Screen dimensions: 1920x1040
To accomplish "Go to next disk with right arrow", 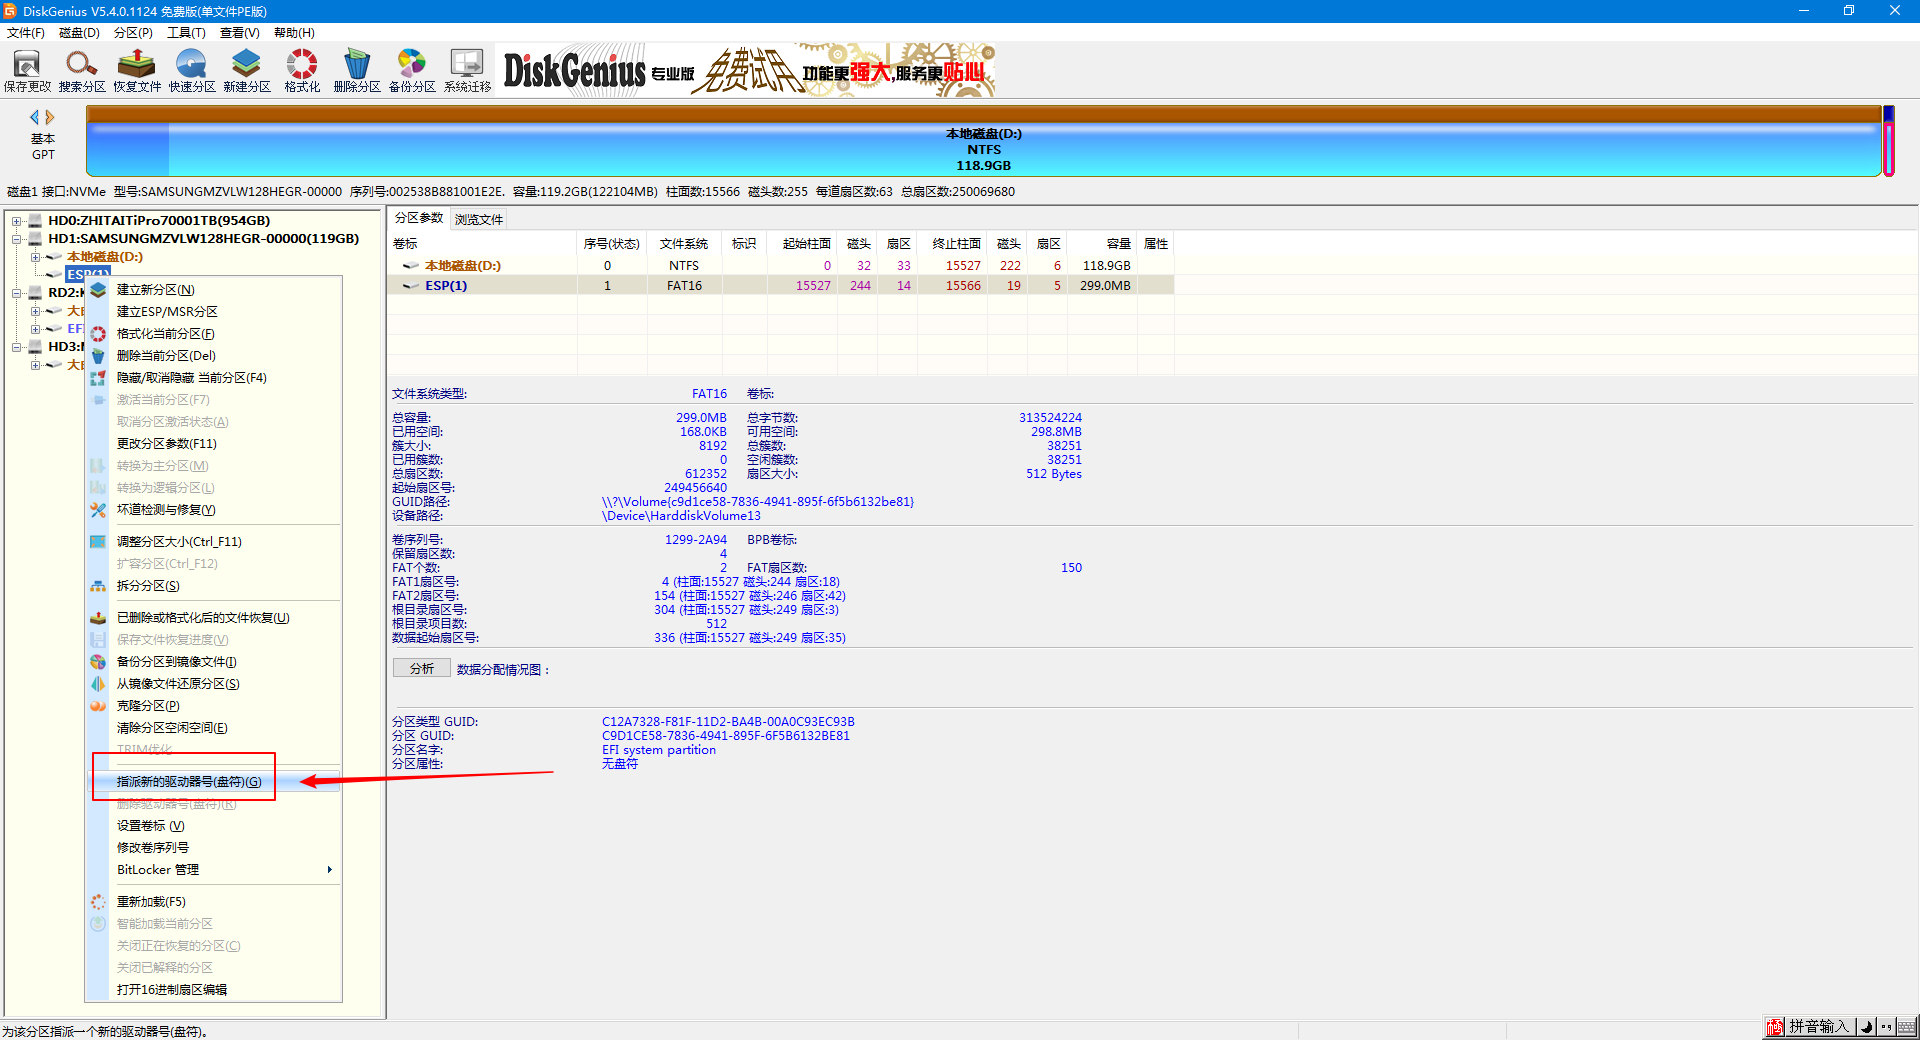I will [50, 117].
